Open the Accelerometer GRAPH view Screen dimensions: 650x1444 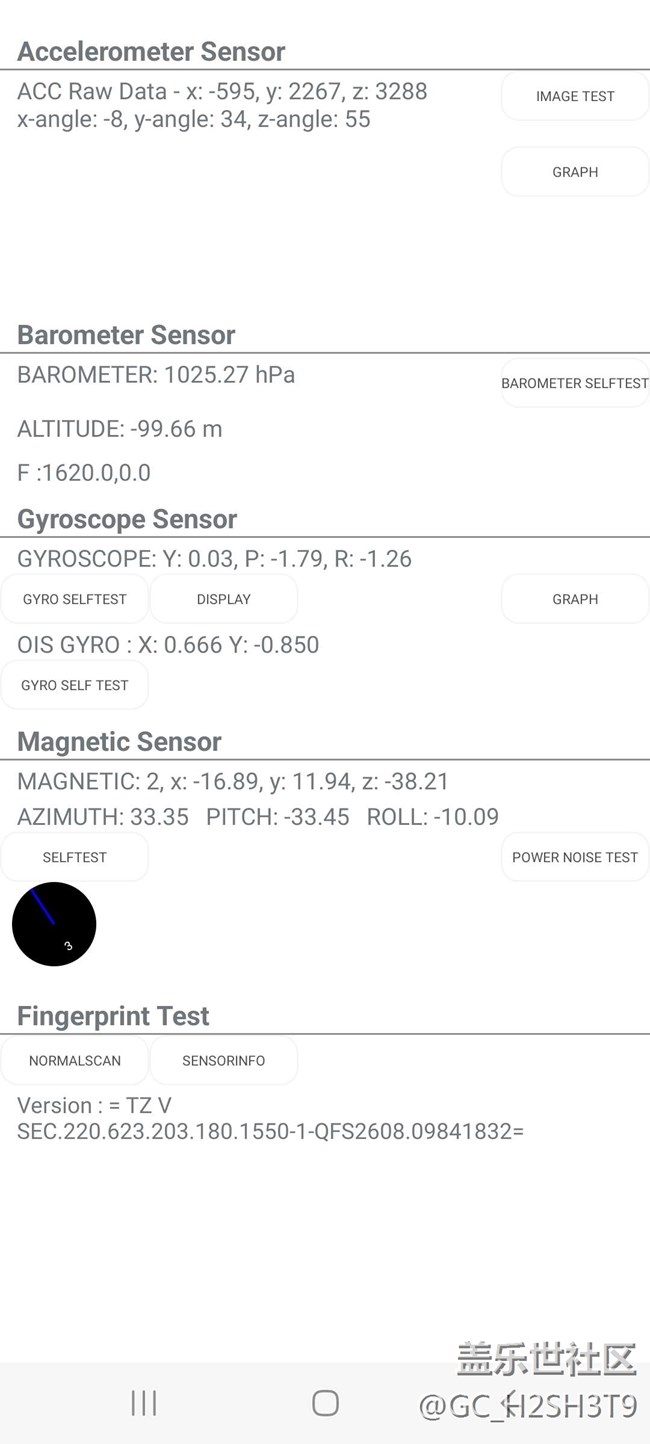(x=575, y=172)
